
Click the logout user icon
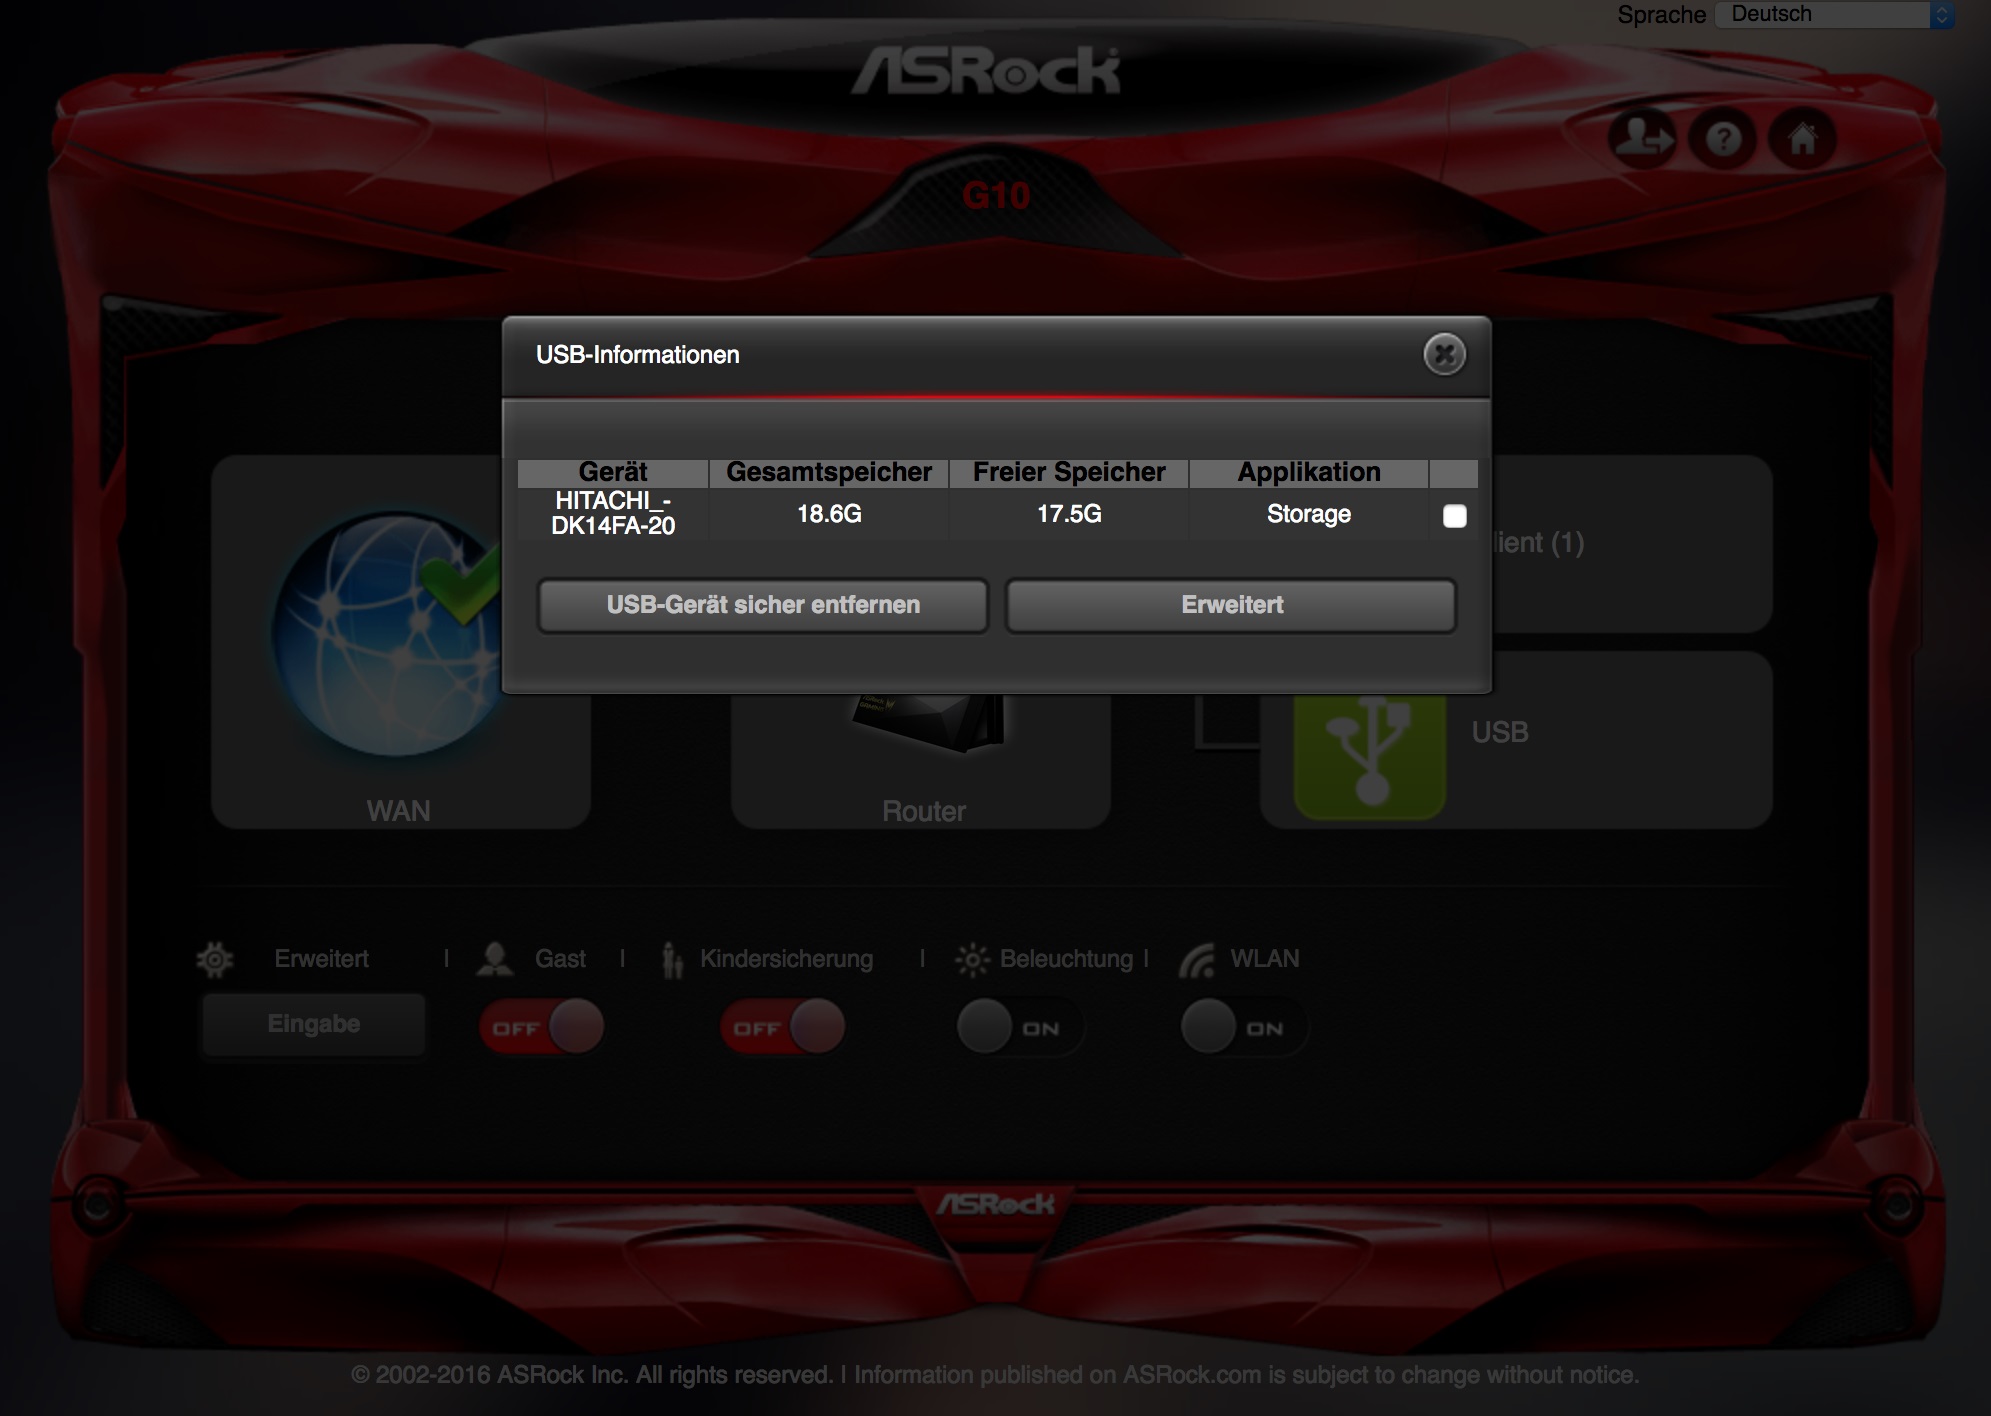[x=1643, y=139]
